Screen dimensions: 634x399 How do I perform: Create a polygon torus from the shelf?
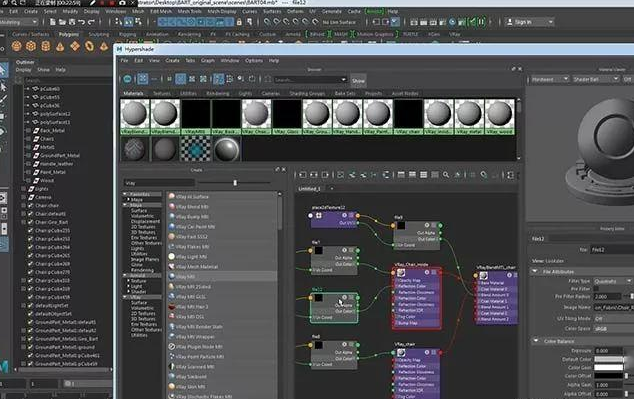[89, 46]
